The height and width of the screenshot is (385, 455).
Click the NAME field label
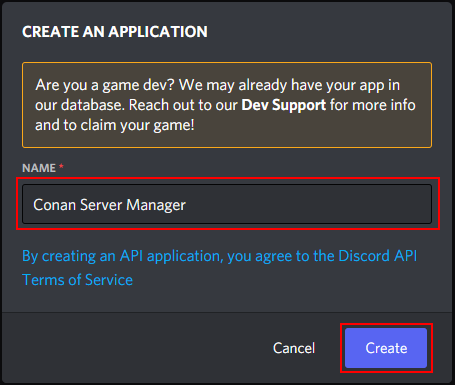(39, 168)
